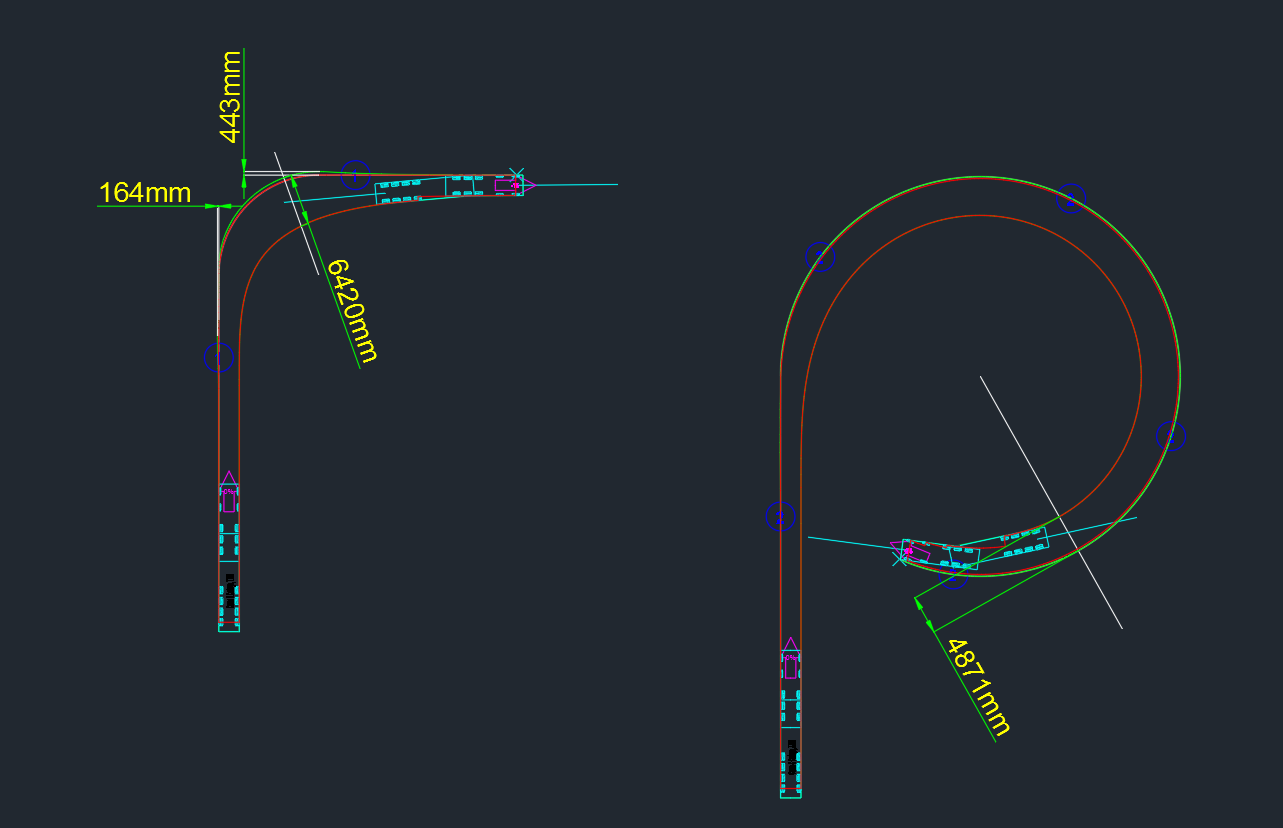Select parked truck at bottom of the loop path
The width and height of the screenshot is (1283, 828).
tap(791, 723)
